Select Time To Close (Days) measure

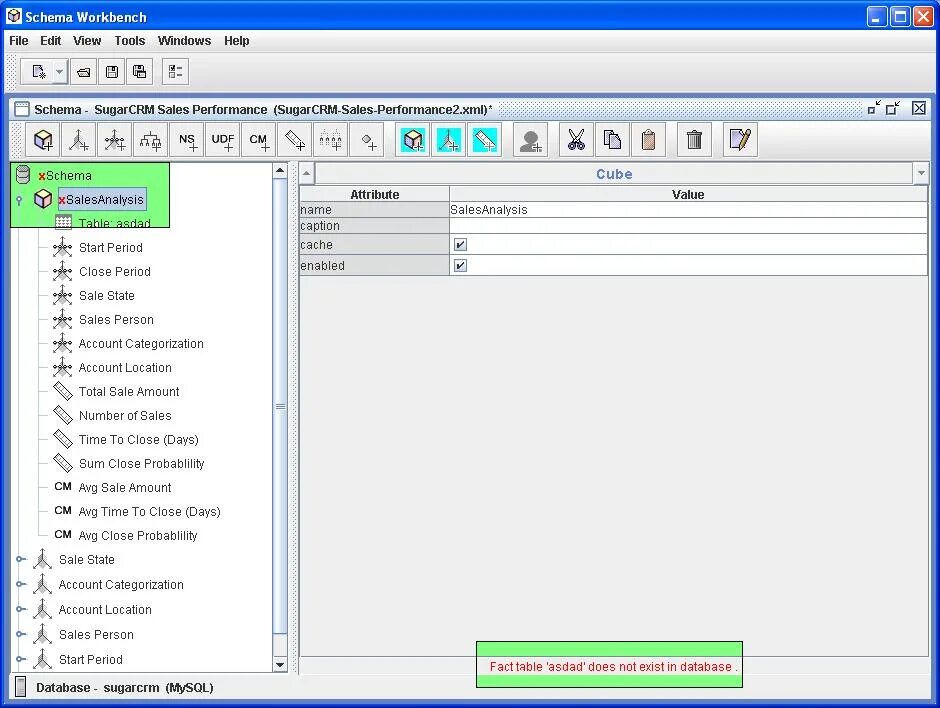(138, 439)
